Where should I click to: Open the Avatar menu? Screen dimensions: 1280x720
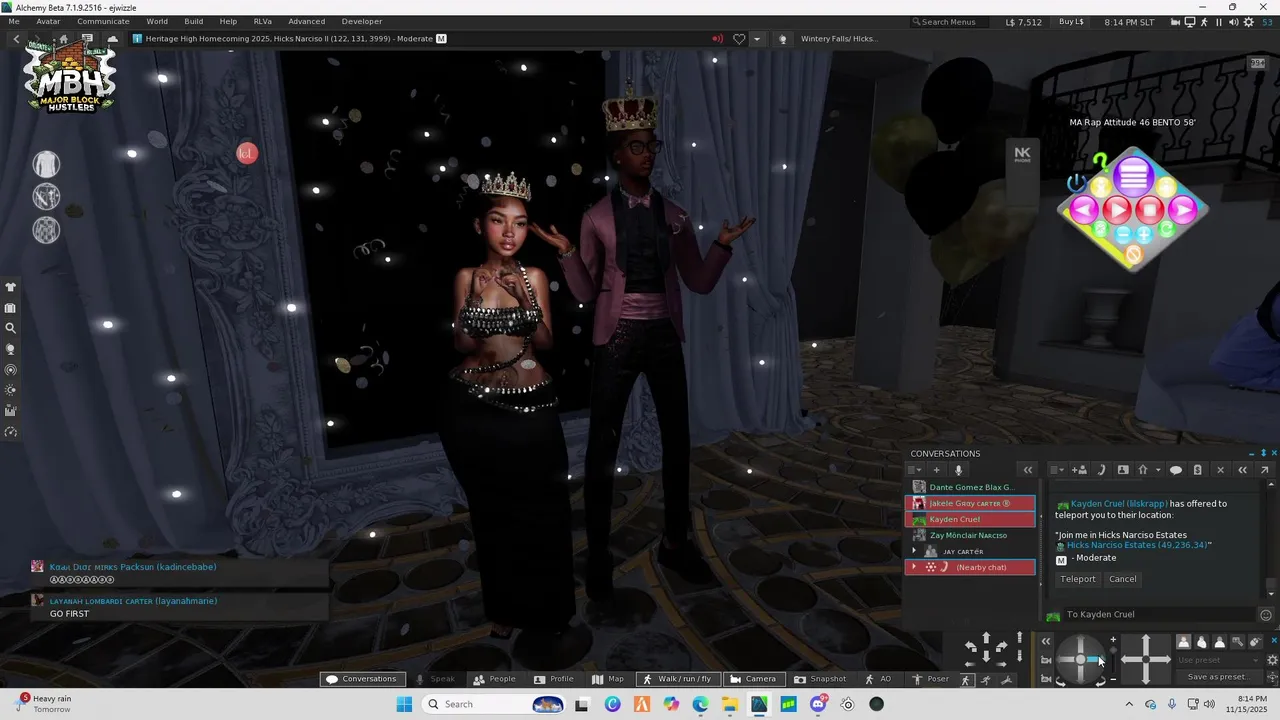click(x=48, y=21)
